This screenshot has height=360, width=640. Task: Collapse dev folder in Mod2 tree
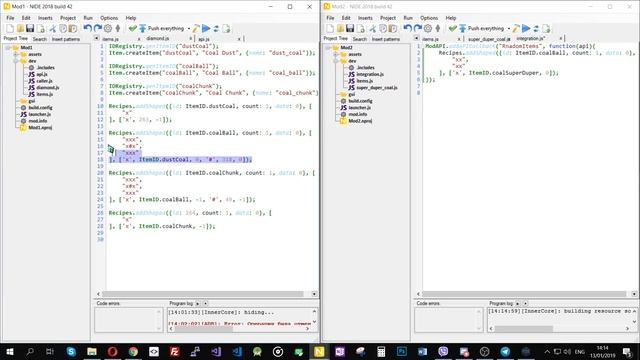point(336,61)
